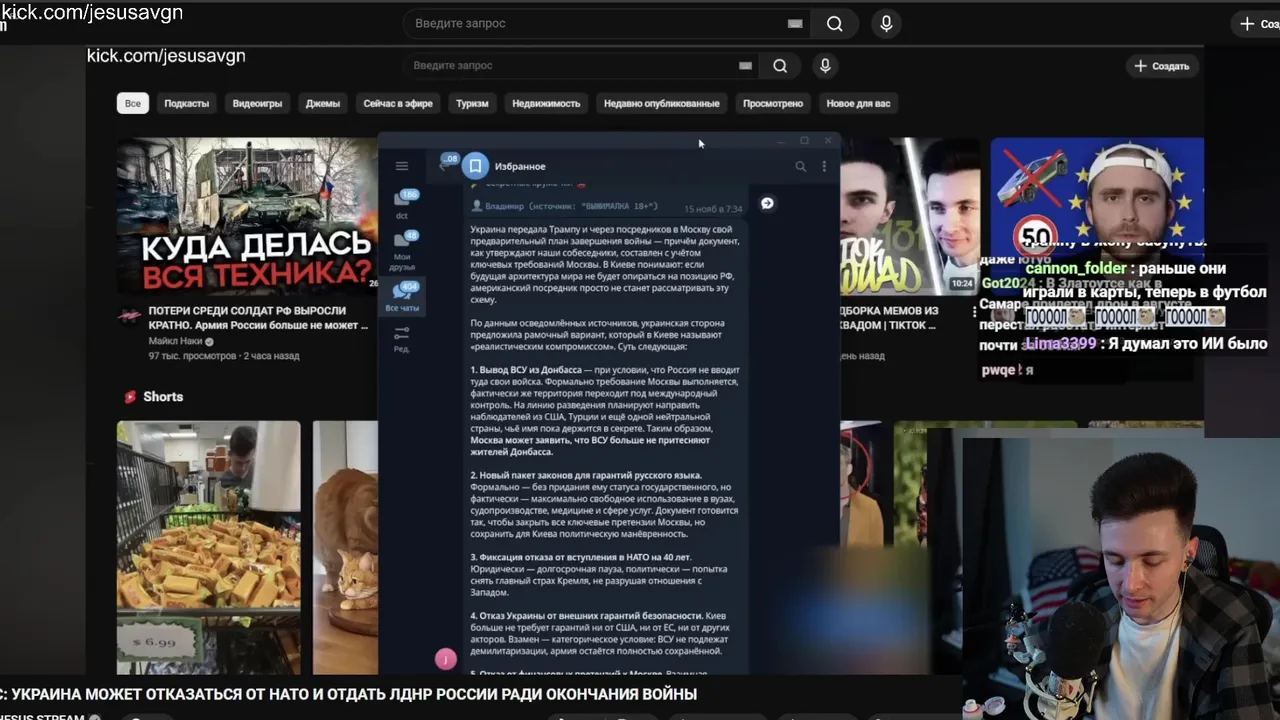Click the inner YouTube search magnifier button

(x=780, y=66)
